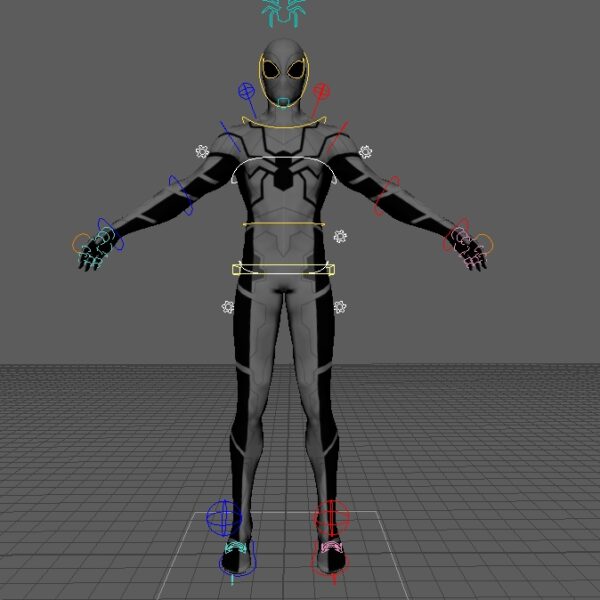Pick the pink double-arrow control on the foot
Viewport: 600px width, 600px height.
[331, 547]
